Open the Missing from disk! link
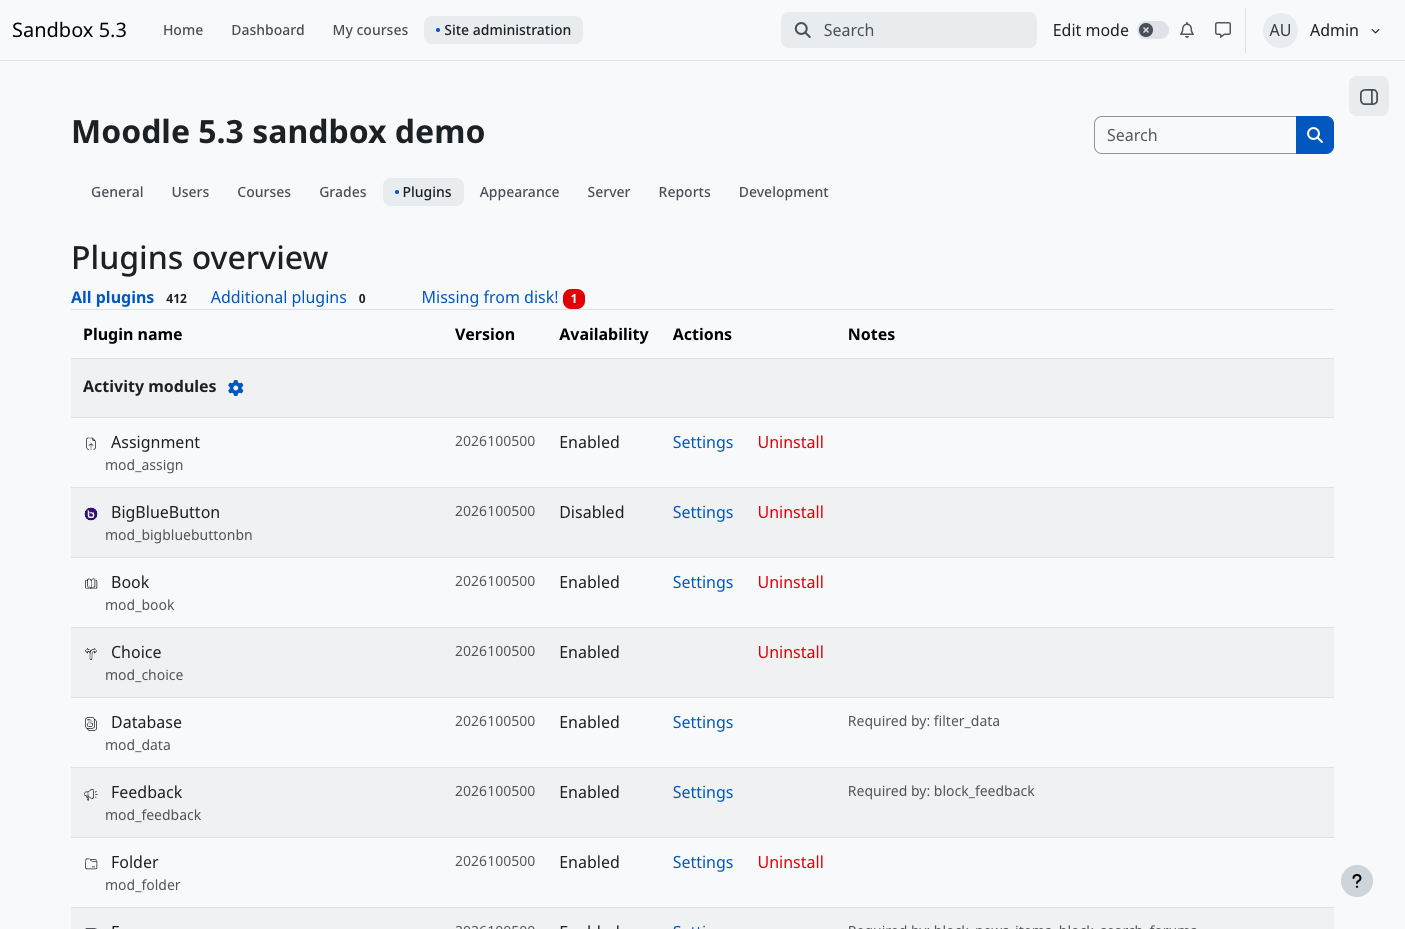This screenshot has width=1405, height=929. 490,298
